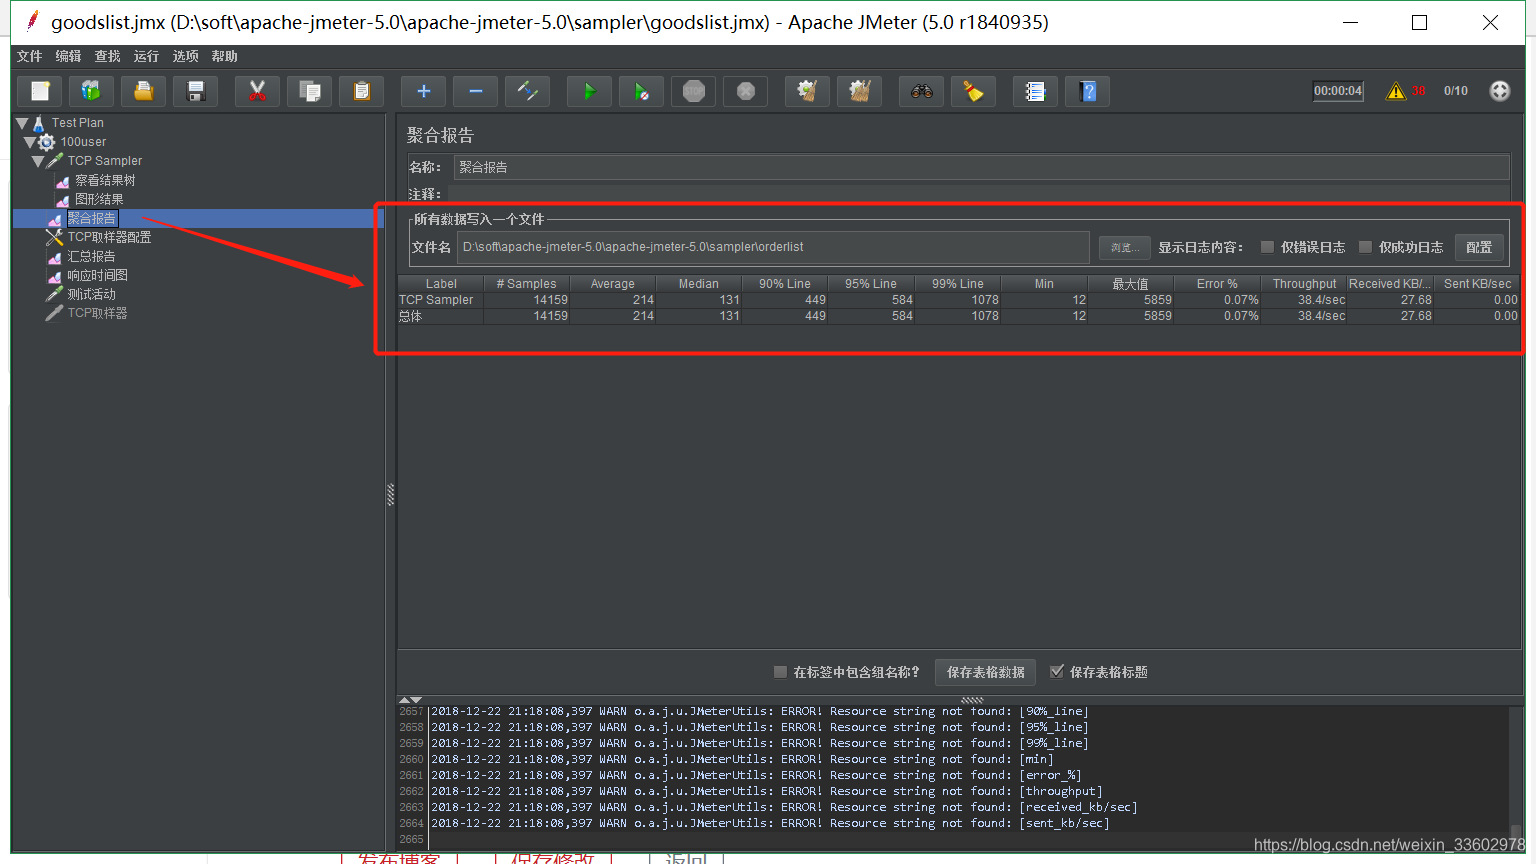Image resolution: width=1536 pixels, height=864 pixels.
Task: Click the elapsed time 00:00:04 display
Action: [x=1338, y=91]
